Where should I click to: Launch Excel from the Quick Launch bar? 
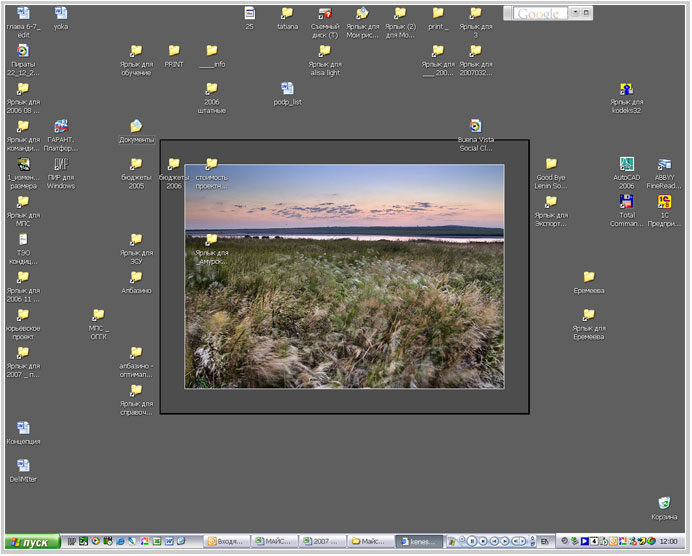(157, 541)
